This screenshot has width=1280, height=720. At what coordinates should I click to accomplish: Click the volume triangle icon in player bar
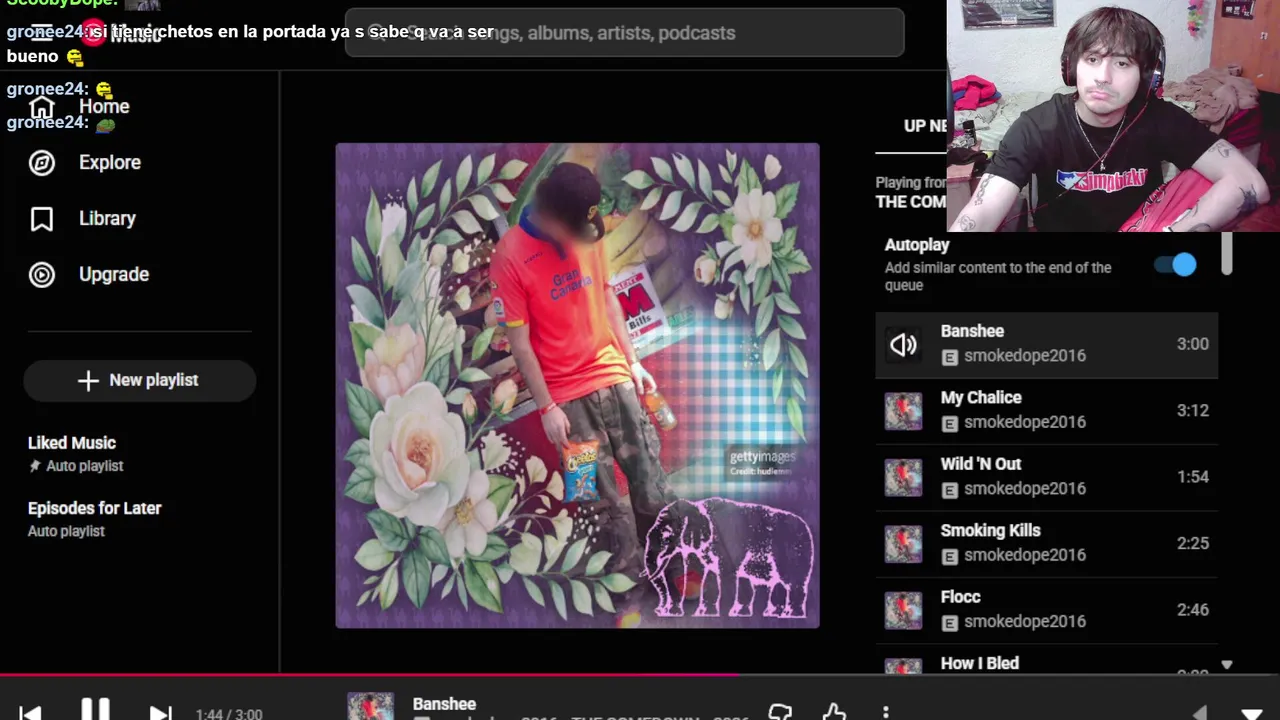click(1200, 713)
